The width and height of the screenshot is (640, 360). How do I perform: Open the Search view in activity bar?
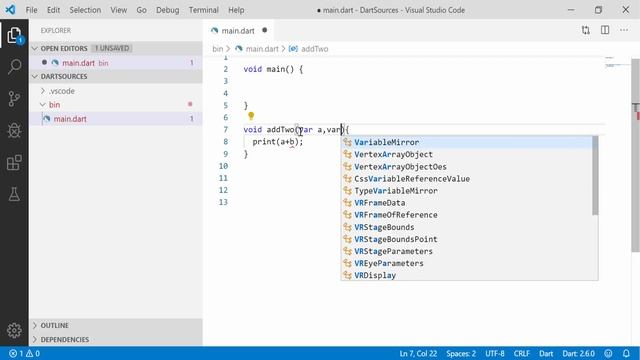tap(14, 66)
